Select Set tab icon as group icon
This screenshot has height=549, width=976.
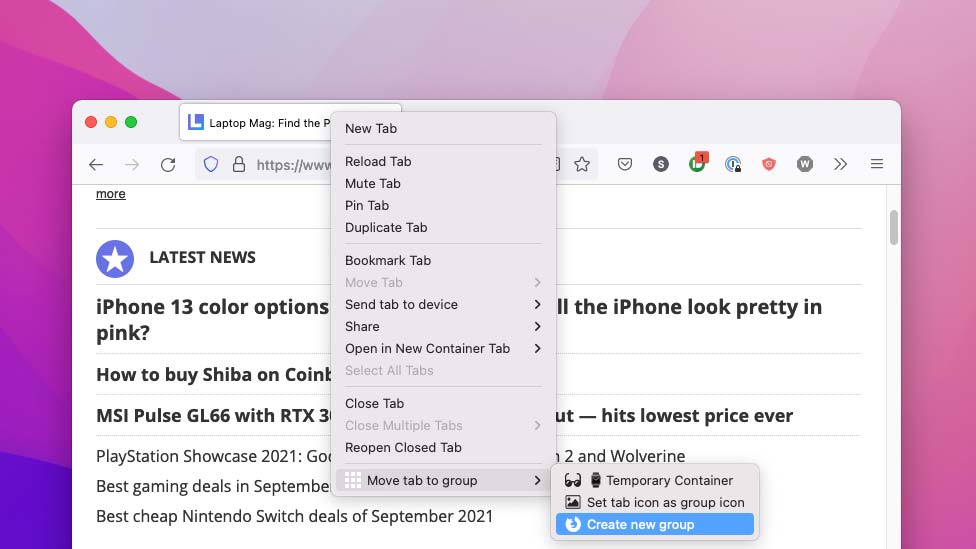[655, 502]
